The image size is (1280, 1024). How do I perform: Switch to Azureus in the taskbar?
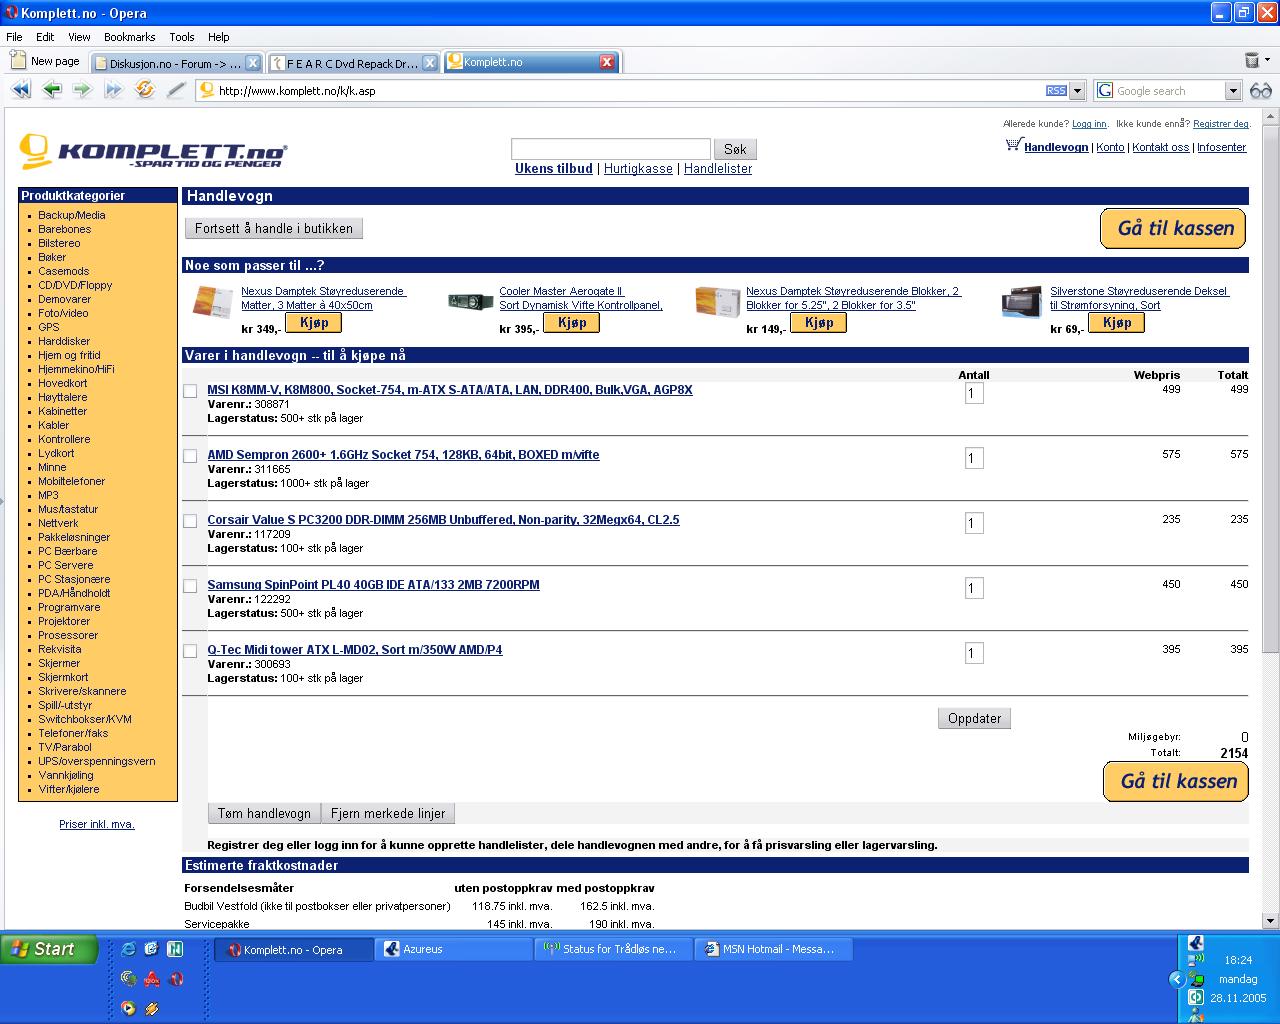point(454,949)
